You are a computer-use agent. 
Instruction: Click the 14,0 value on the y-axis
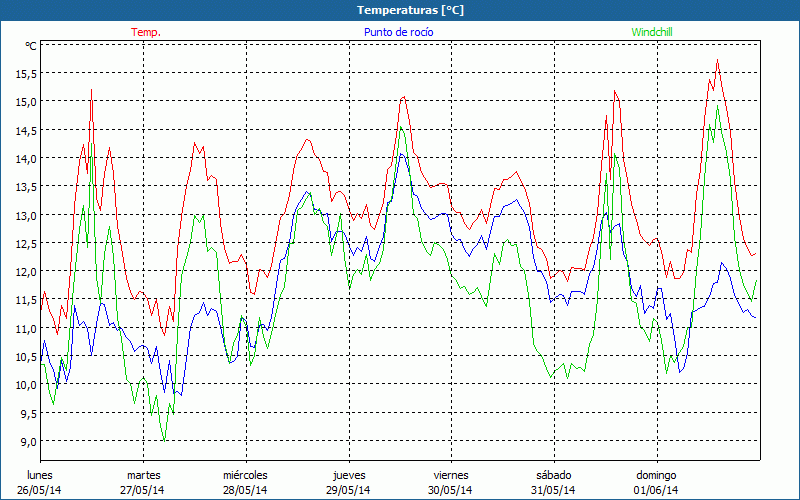click(x=24, y=158)
